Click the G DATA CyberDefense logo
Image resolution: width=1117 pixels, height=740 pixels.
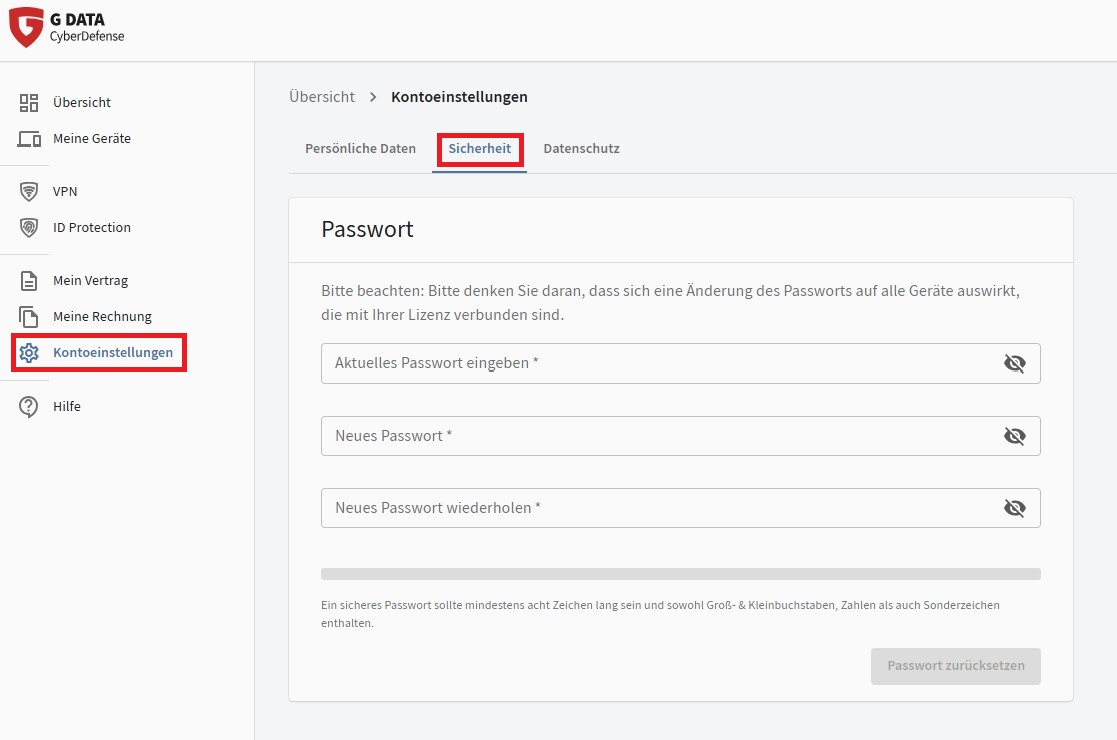click(x=66, y=27)
